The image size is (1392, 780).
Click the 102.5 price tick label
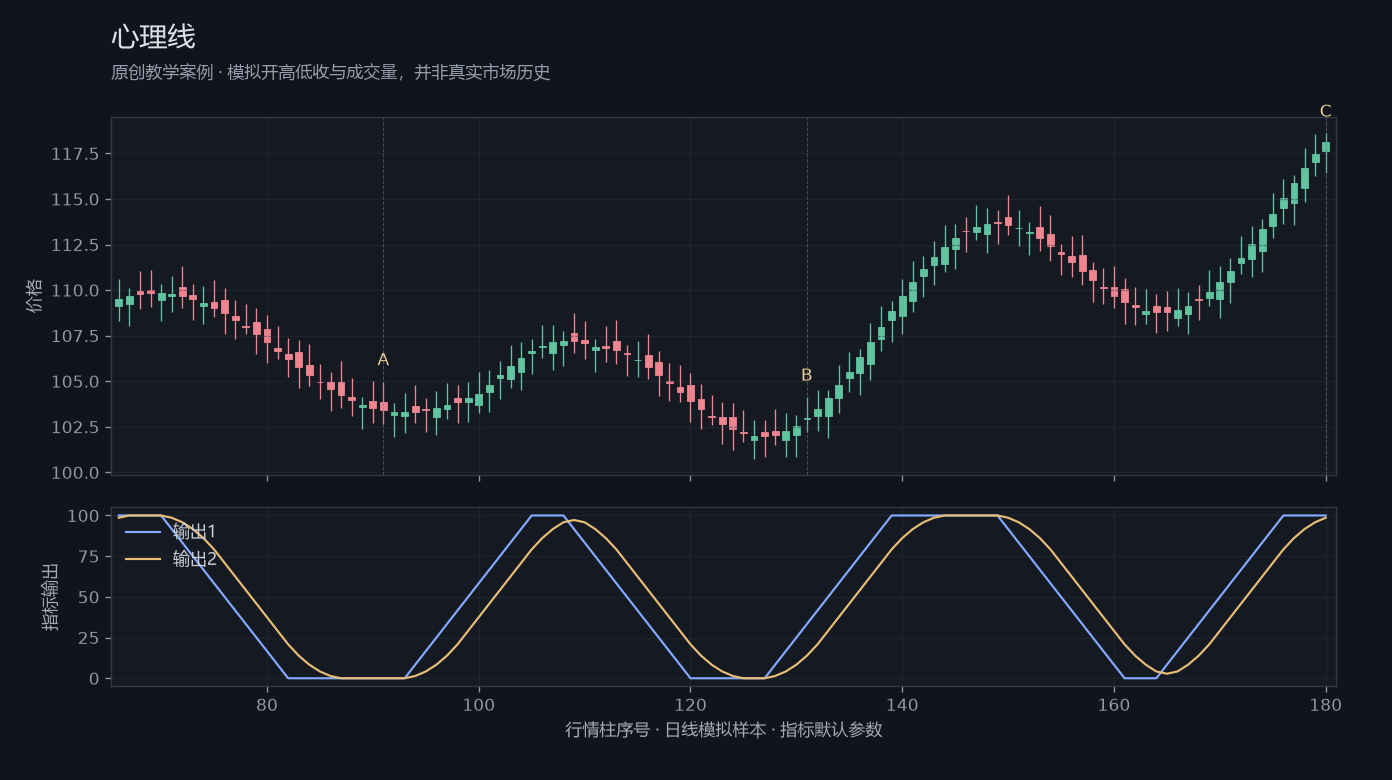click(75, 427)
